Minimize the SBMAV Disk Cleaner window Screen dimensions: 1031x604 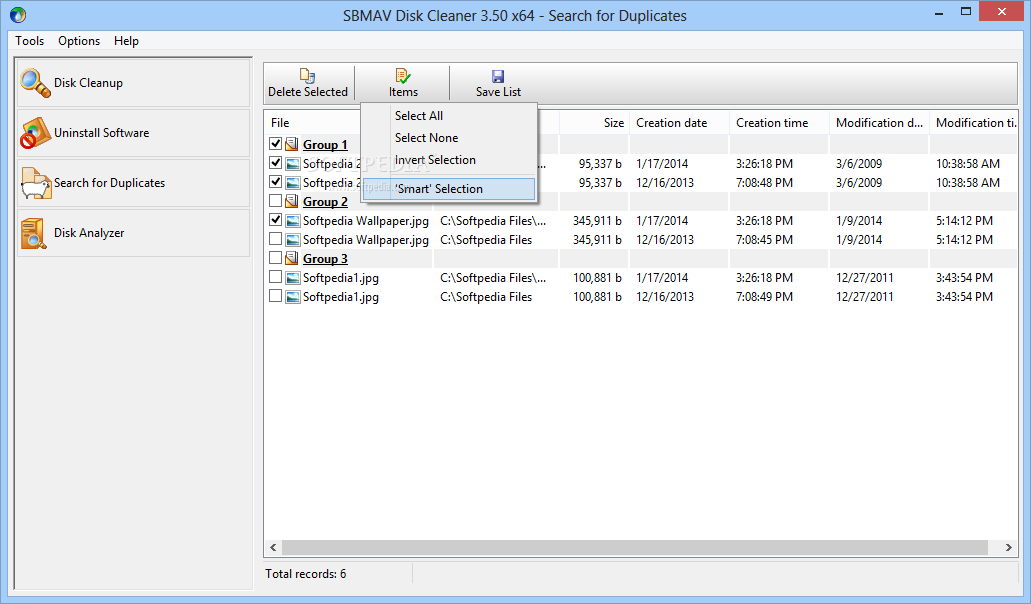(939, 12)
